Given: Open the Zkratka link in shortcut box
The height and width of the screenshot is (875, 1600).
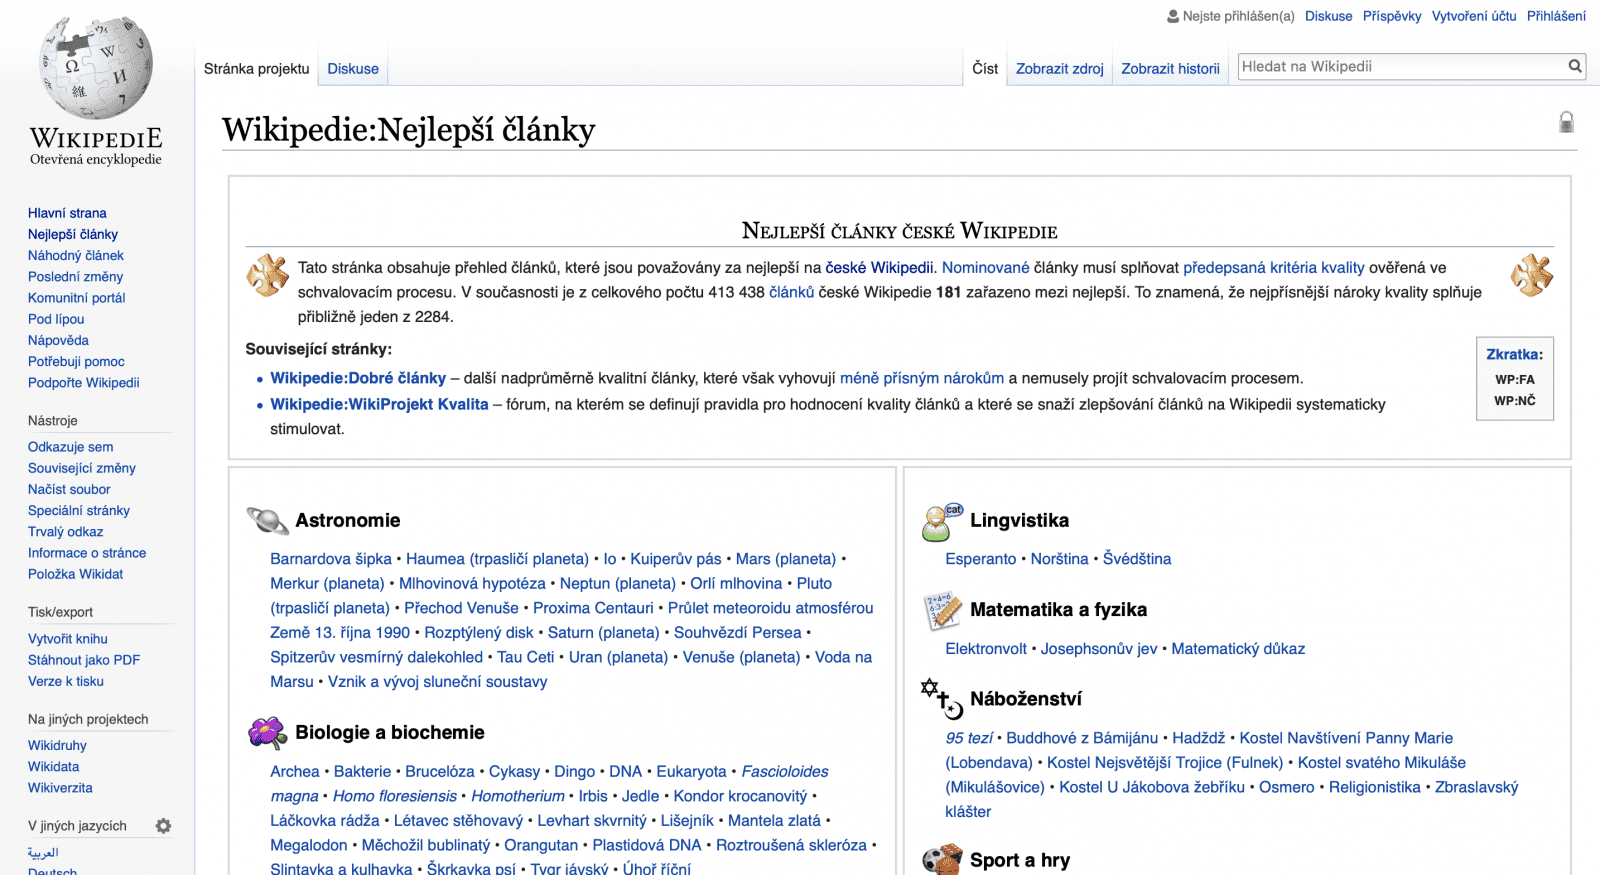Looking at the screenshot, I should coord(1512,354).
